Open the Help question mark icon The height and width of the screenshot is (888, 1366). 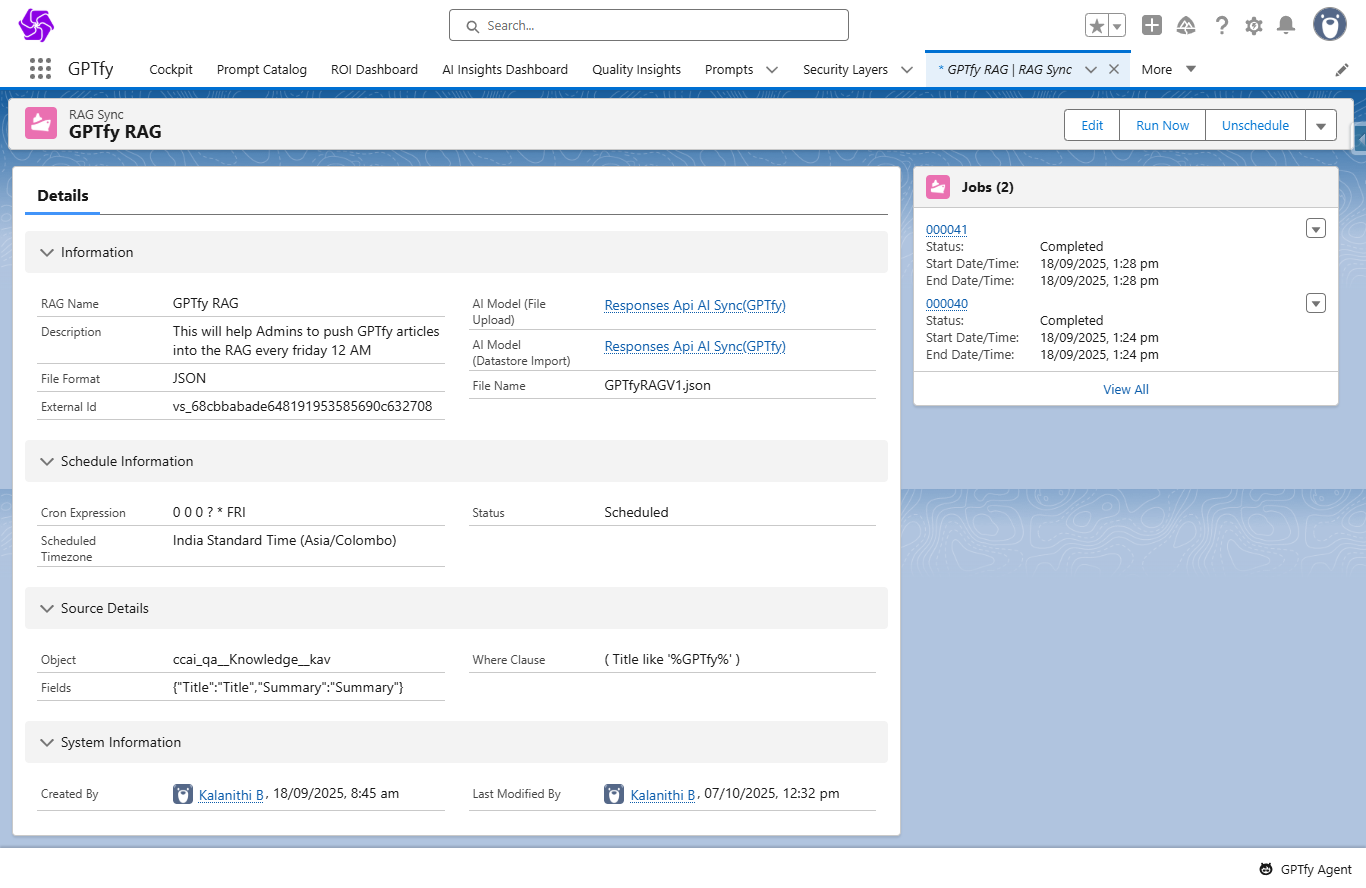1221,26
